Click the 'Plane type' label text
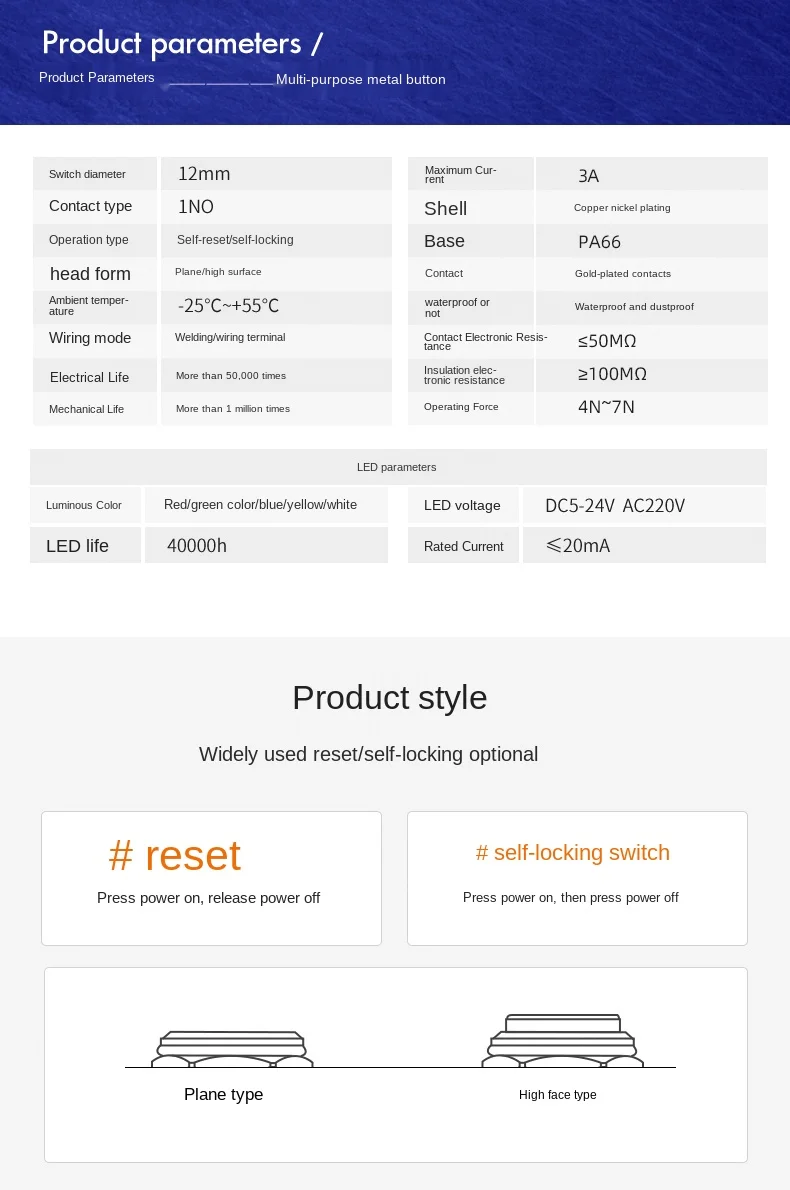The image size is (790, 1190). pyautogui.click(x=224, y=1094)
